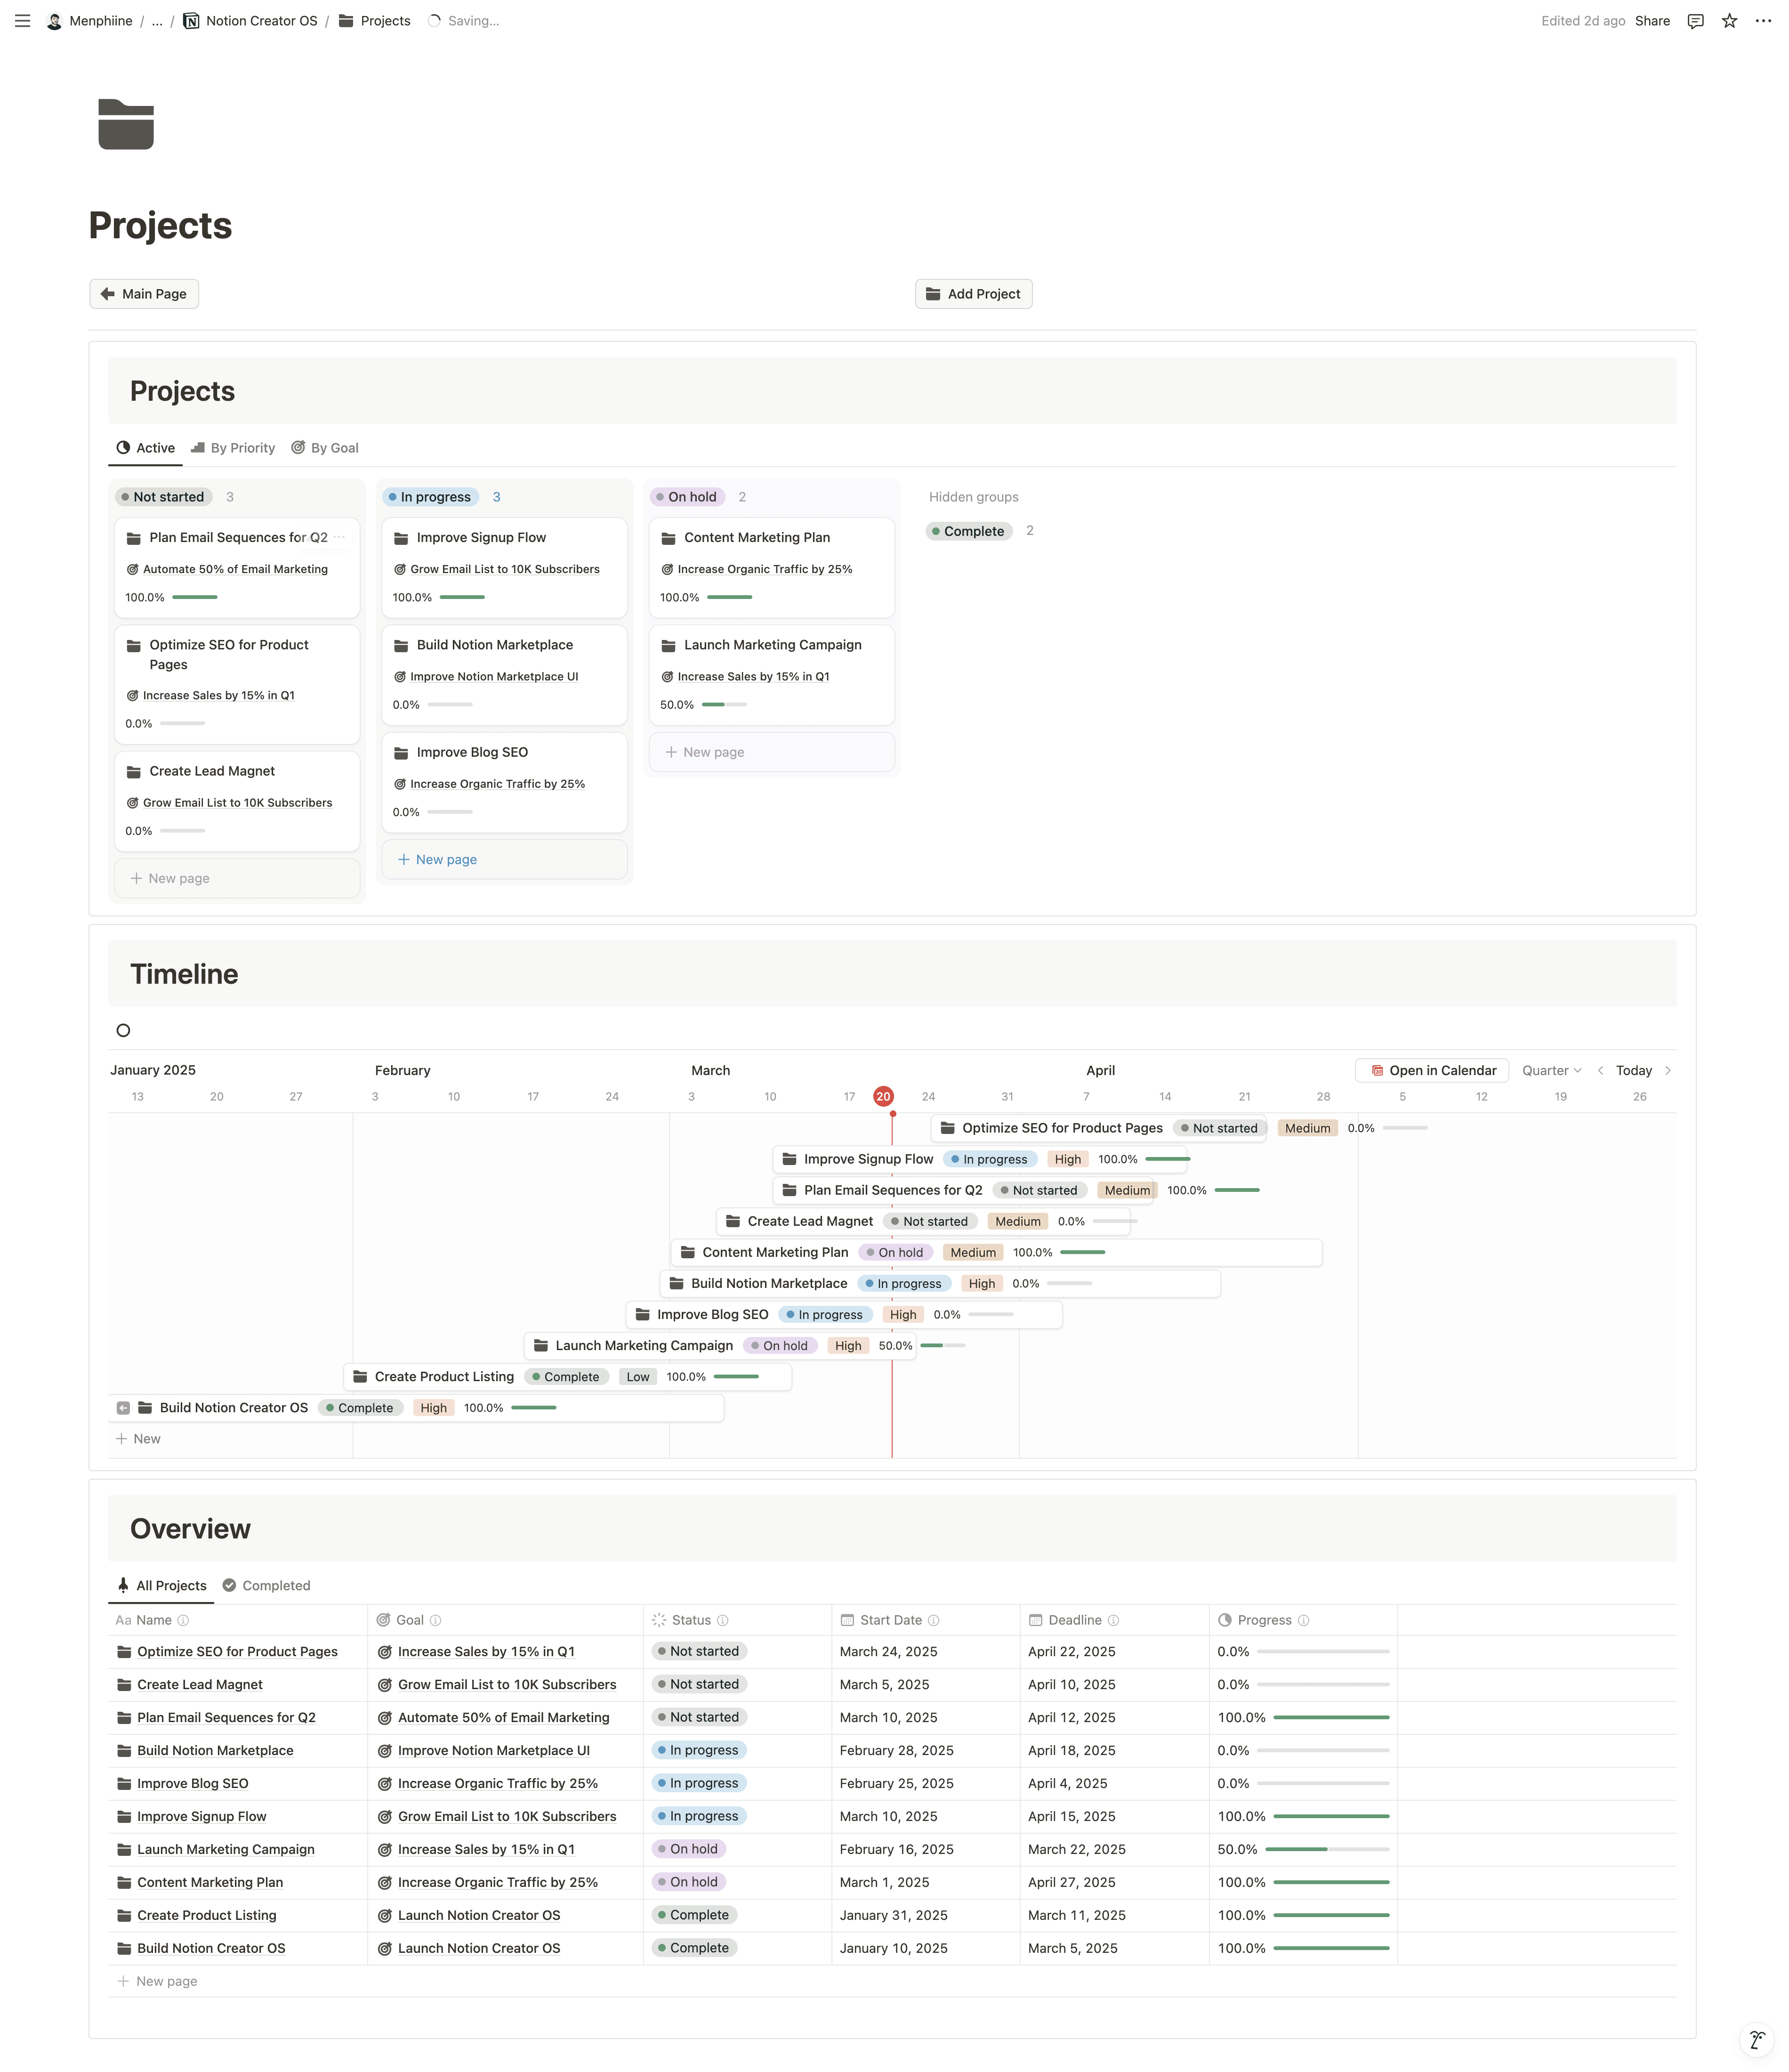Switch to the By Priority tab
The width and height of the screenshot is (1789, 2072).
(233, 448)
